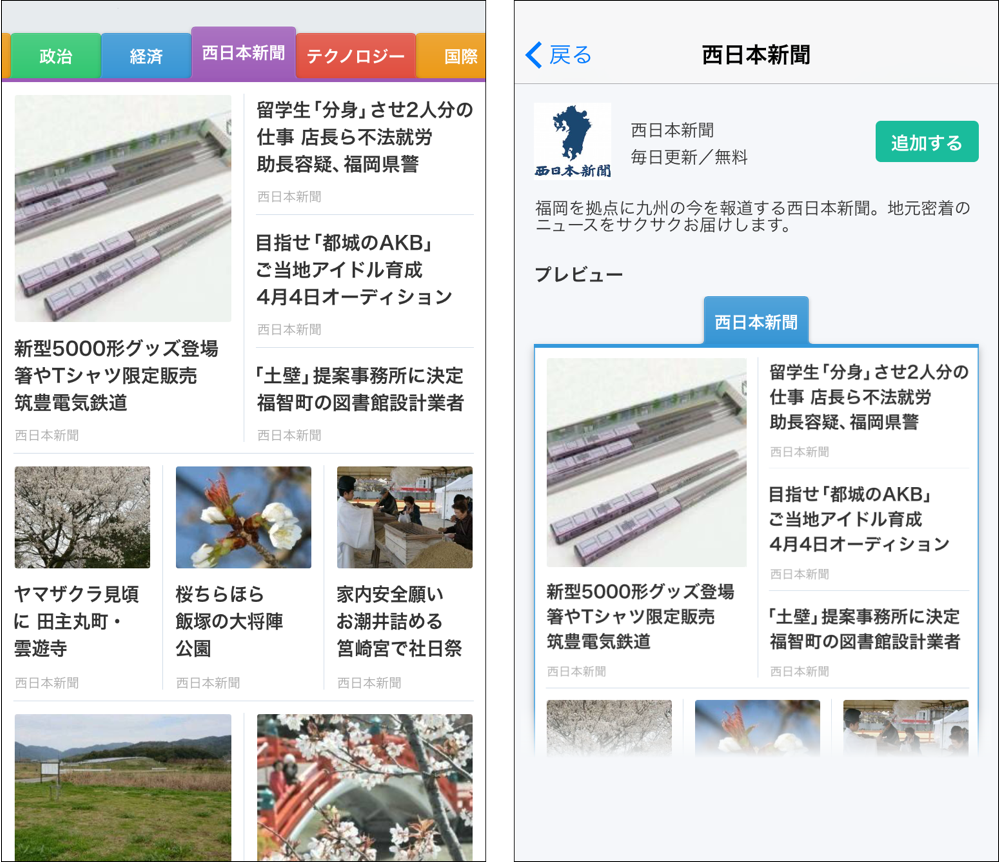The height and width of the screenshot is (862, 1000).
Task: Open the blossom bud photo above 桜ちらほら
Action: click(244, 517)
